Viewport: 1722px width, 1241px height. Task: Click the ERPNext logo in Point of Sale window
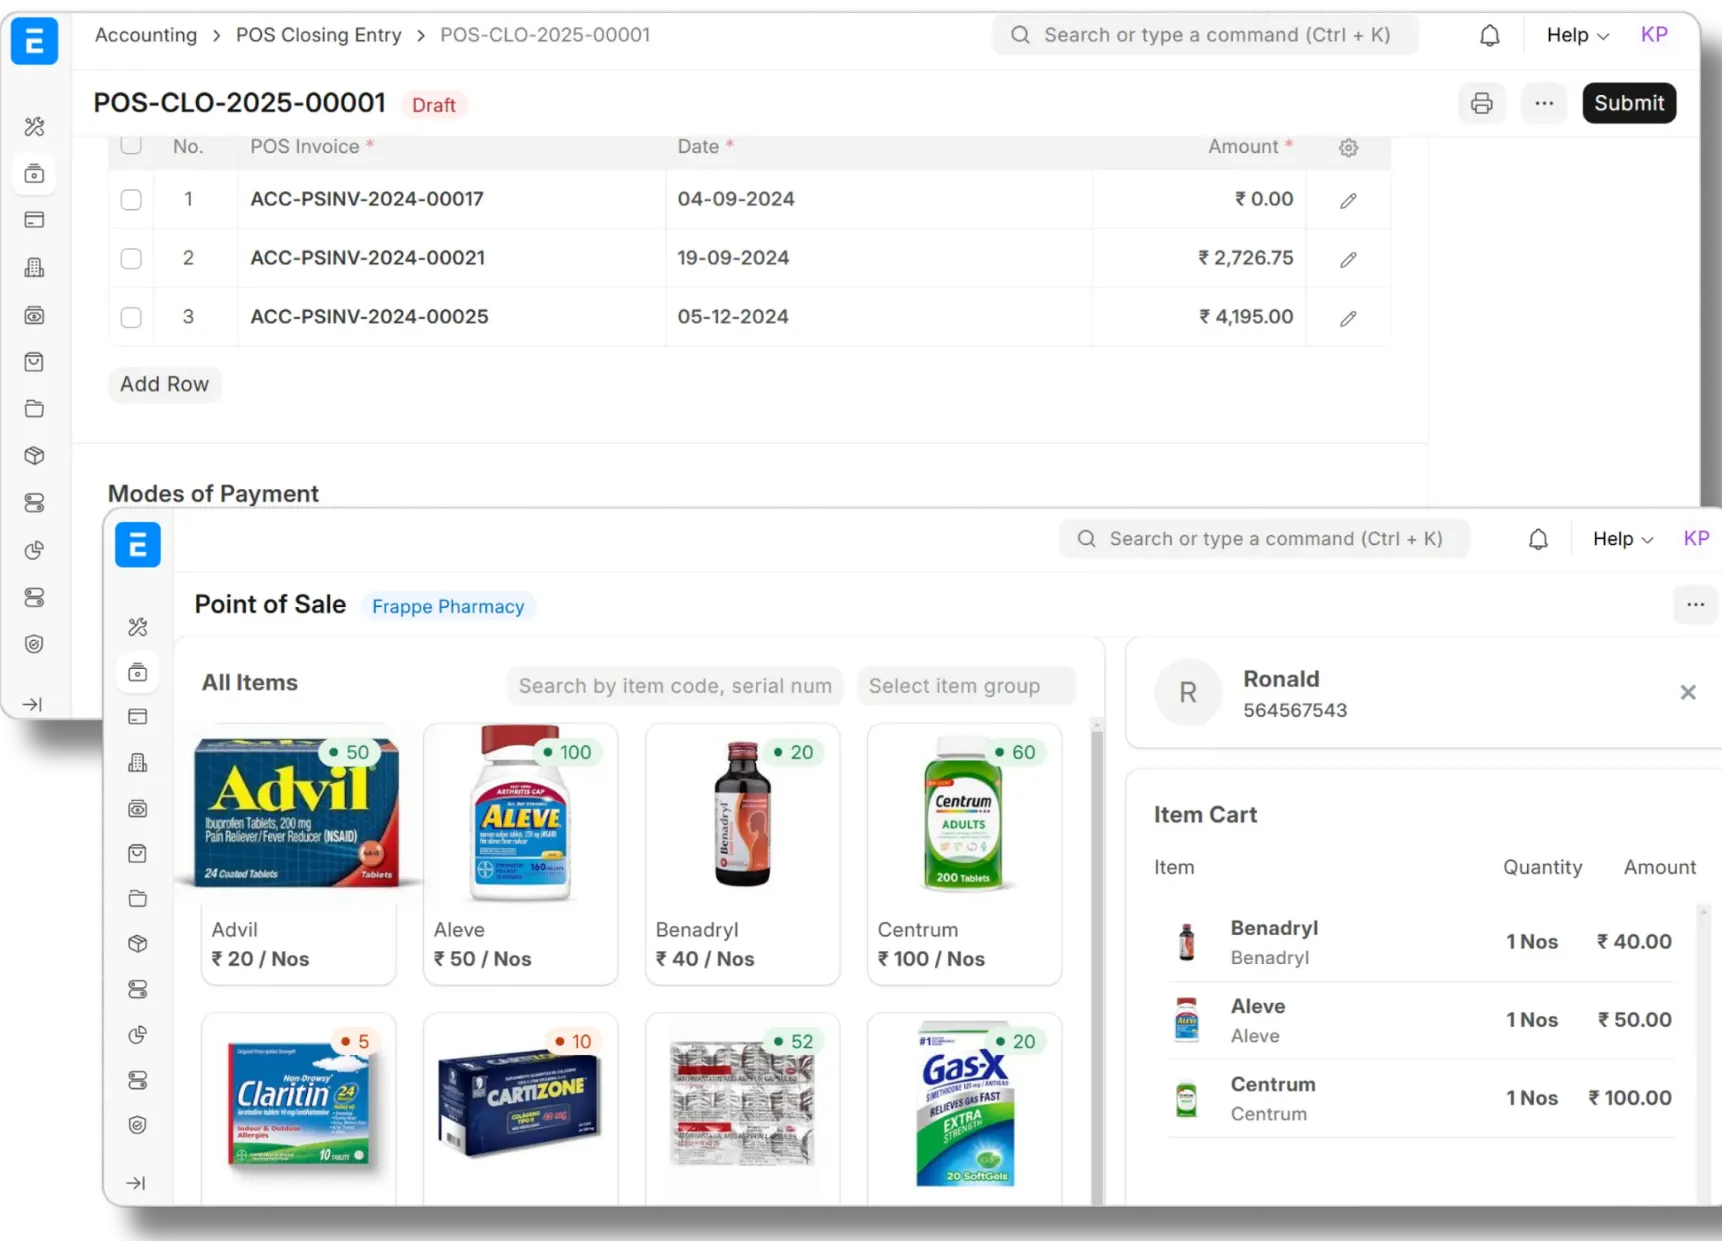click(138, 545)
